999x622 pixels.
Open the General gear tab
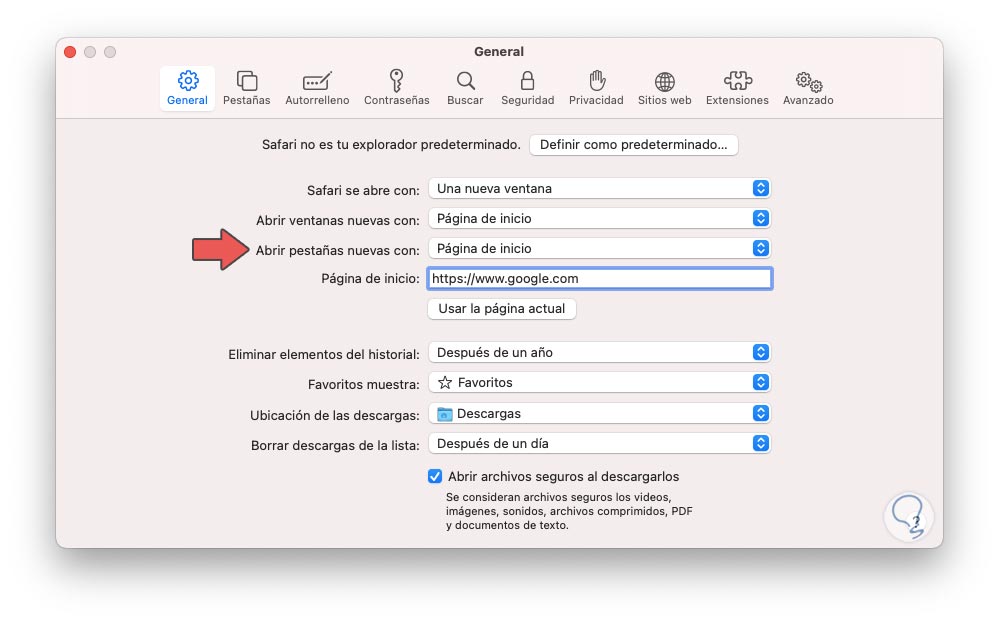(187, 88)
